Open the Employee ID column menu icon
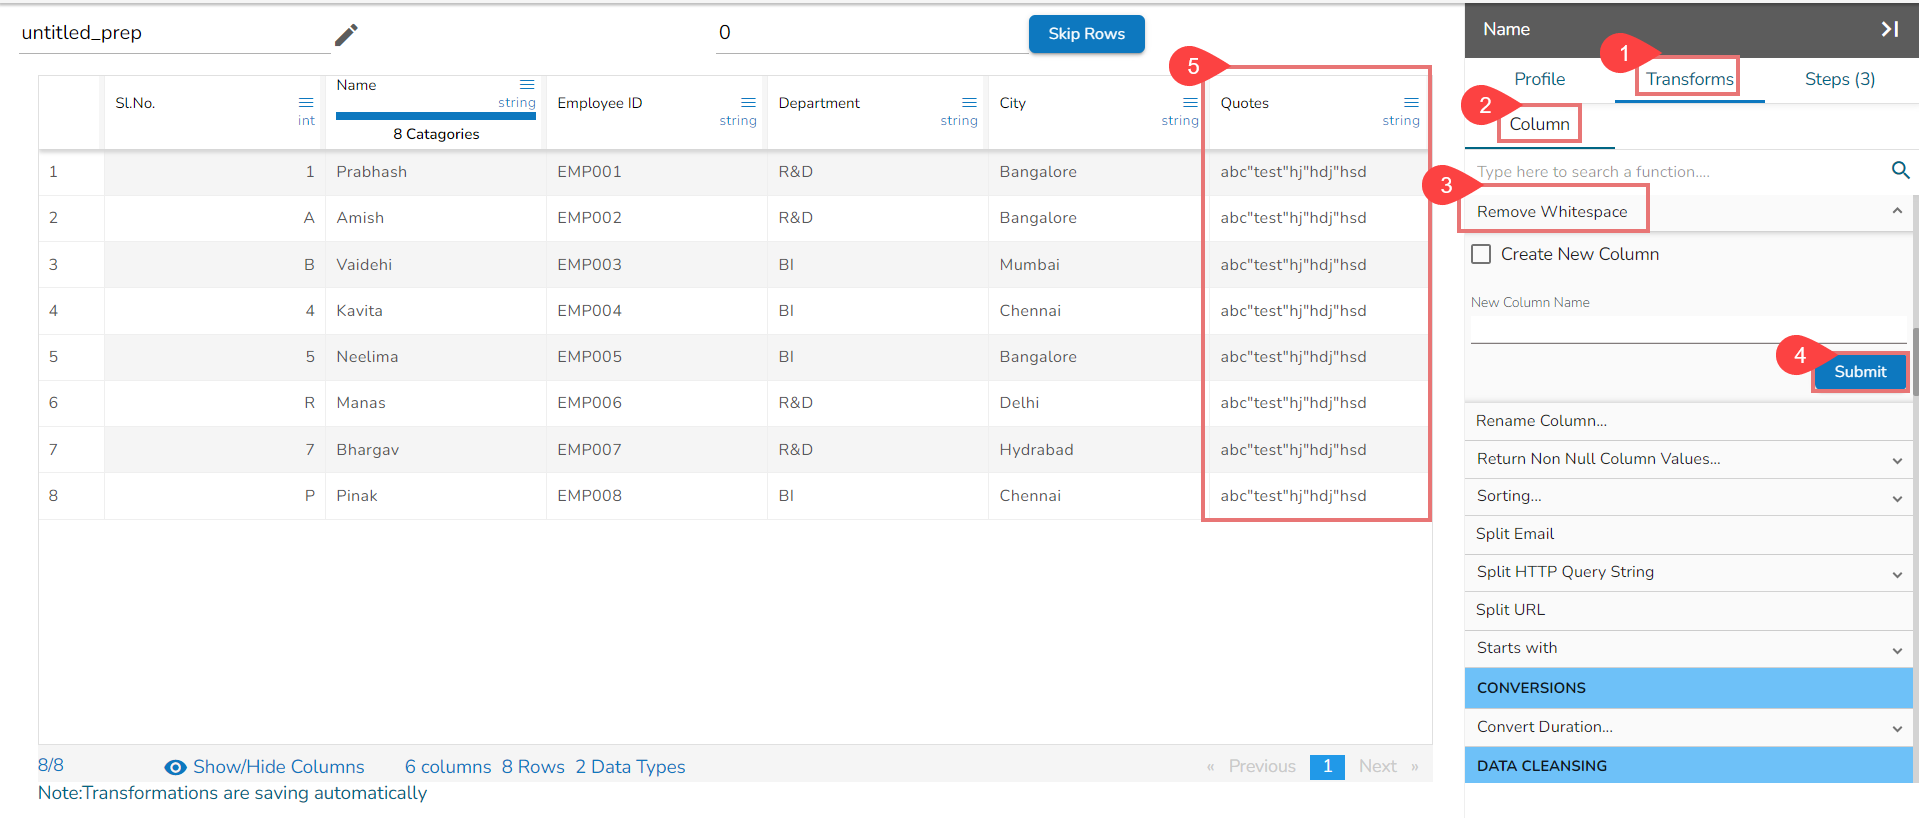This screenshot has height=818, width=1919. point(748,103)
